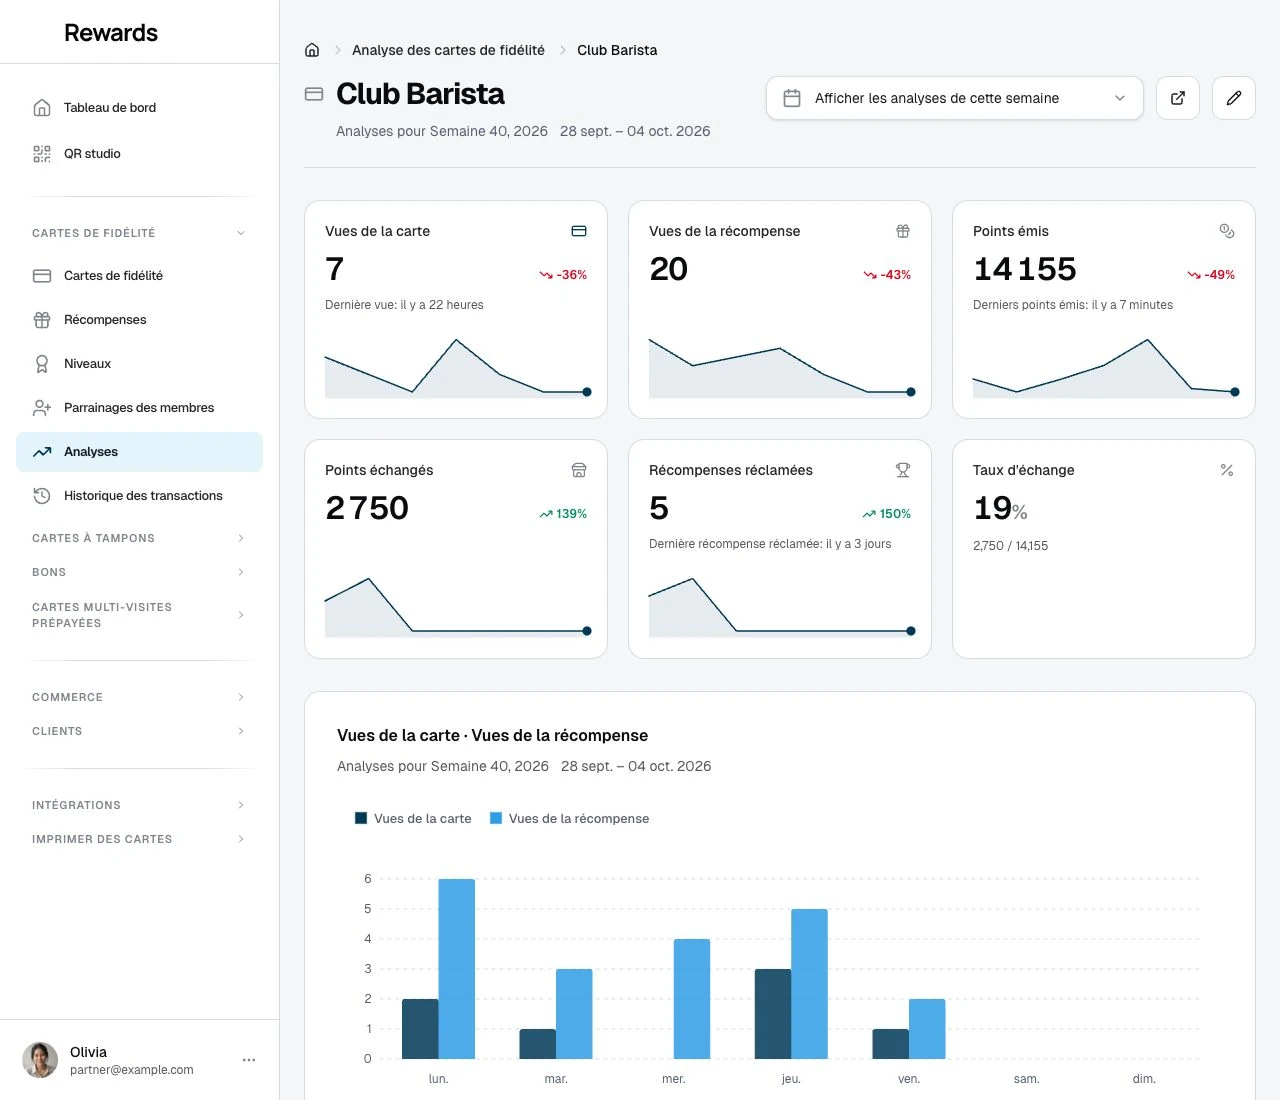Click the Récompenses gift icon
The image size is (1280, 1100).
pyautogui.click(x=42, y=320)
